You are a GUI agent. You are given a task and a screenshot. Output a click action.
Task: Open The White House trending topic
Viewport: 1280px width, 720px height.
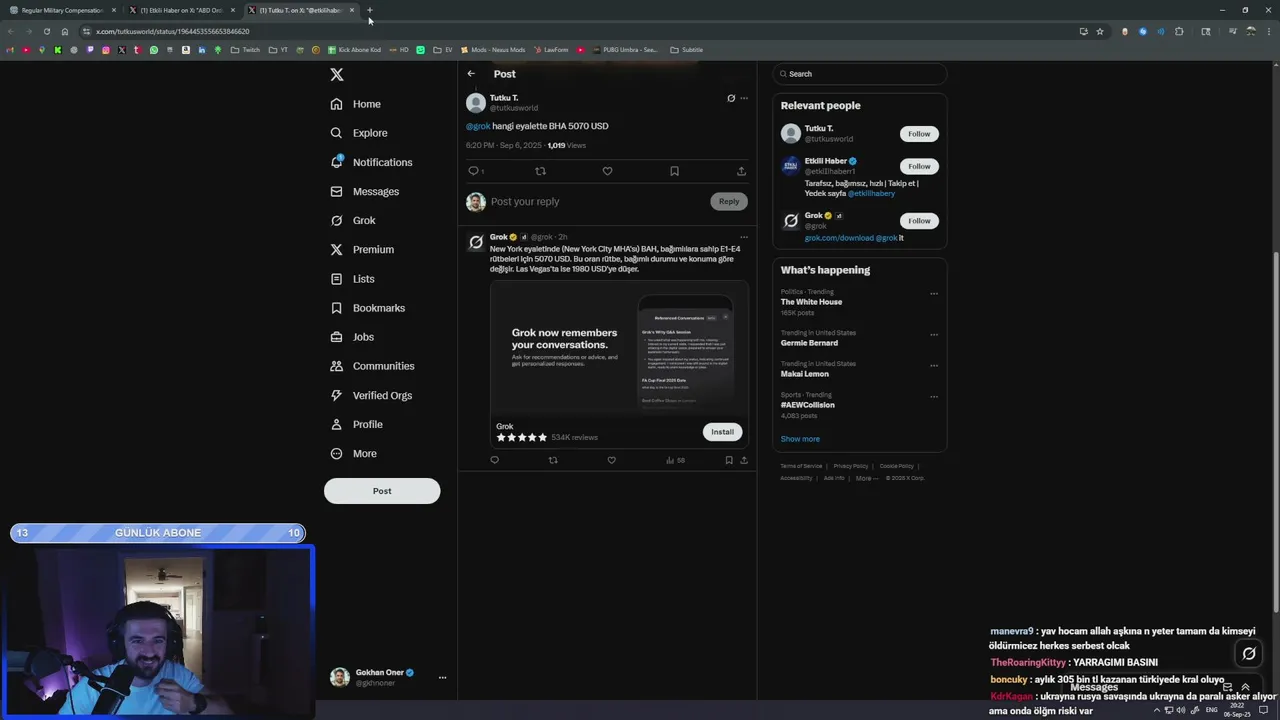(x=811, y=302)
